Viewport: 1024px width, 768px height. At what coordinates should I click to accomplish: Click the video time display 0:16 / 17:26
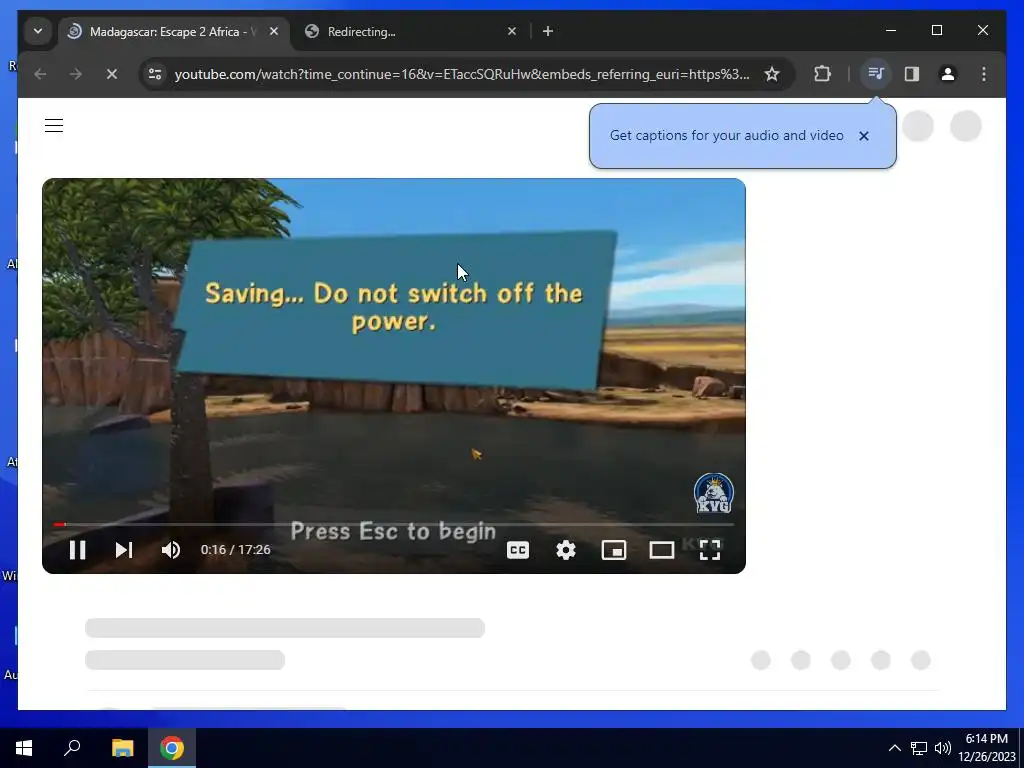click(x=235, y=550)
